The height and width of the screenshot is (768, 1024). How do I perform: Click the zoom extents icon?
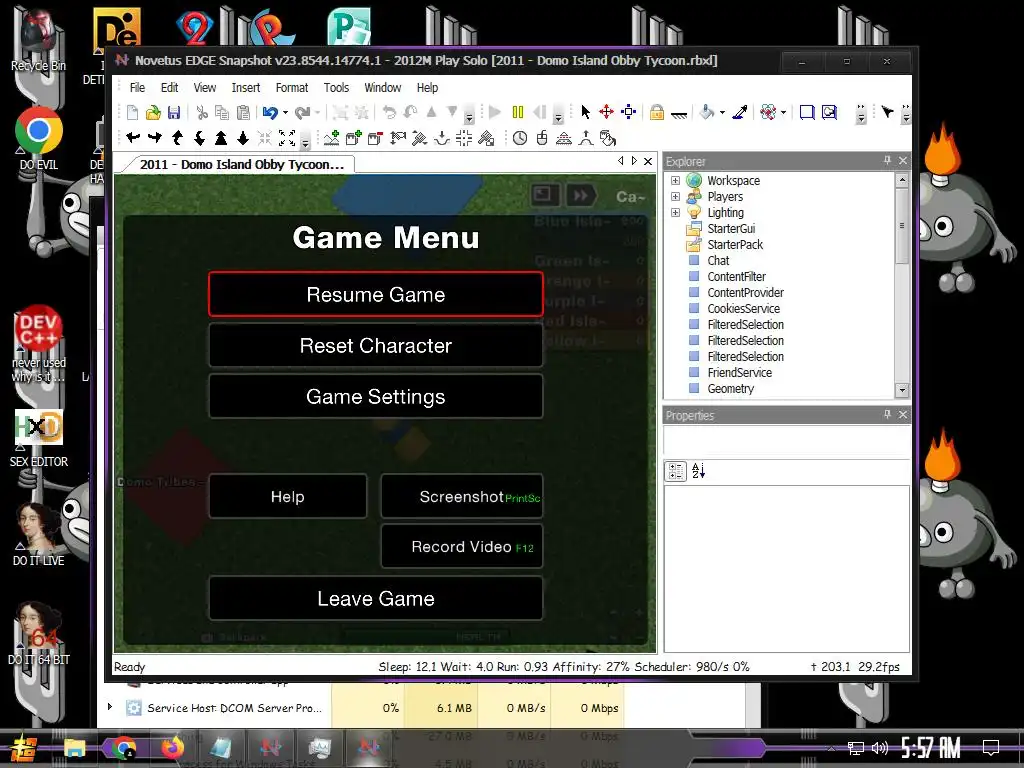click(287, 138)
